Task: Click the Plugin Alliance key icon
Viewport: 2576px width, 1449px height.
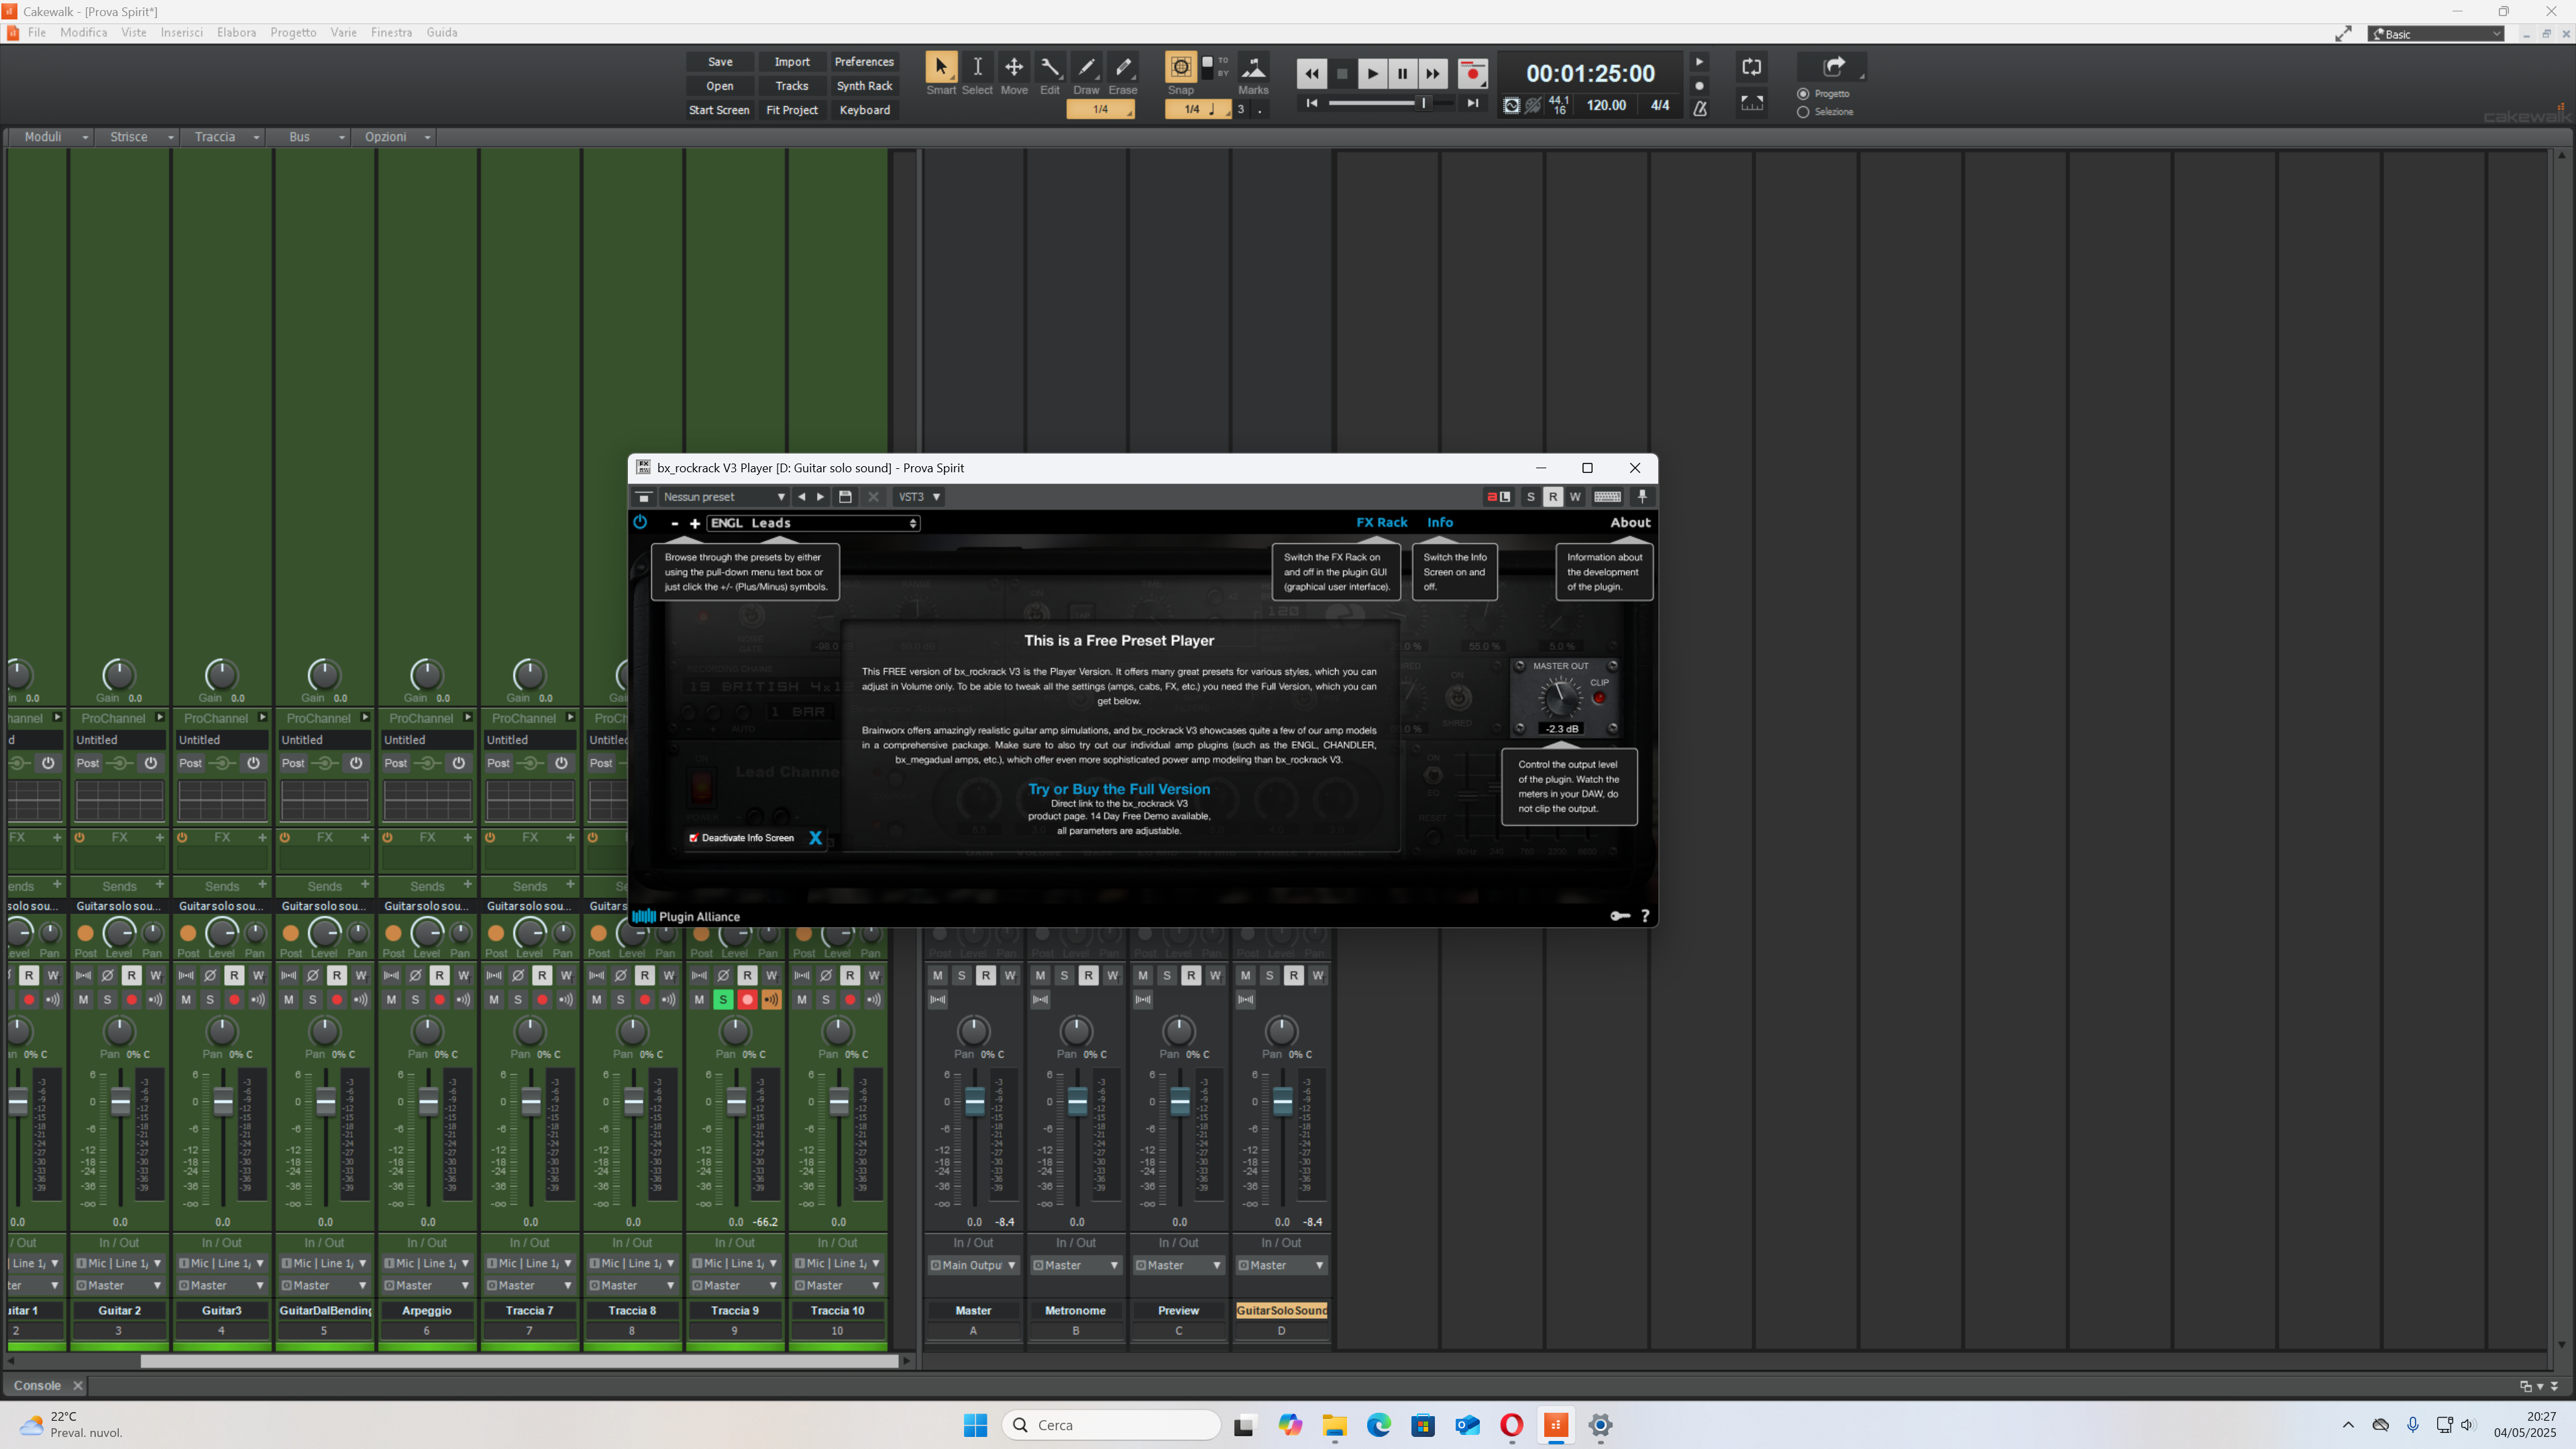Action: 1619,916
